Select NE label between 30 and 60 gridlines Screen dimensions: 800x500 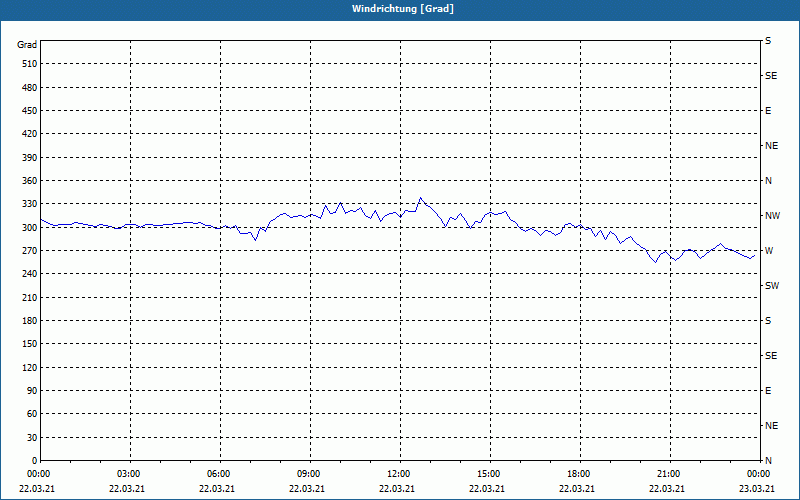(x=771, y=426)
